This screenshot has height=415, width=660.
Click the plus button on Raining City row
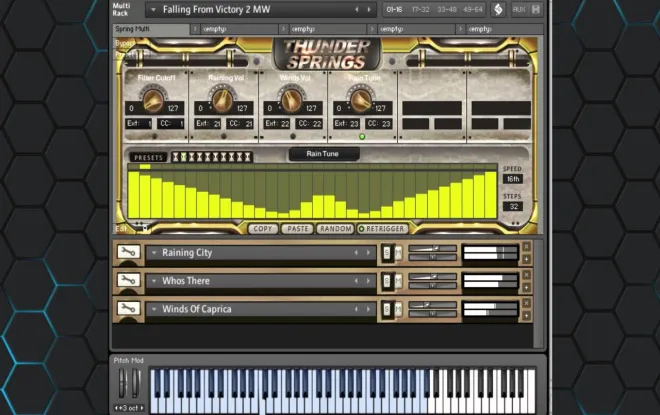point(526,259)
